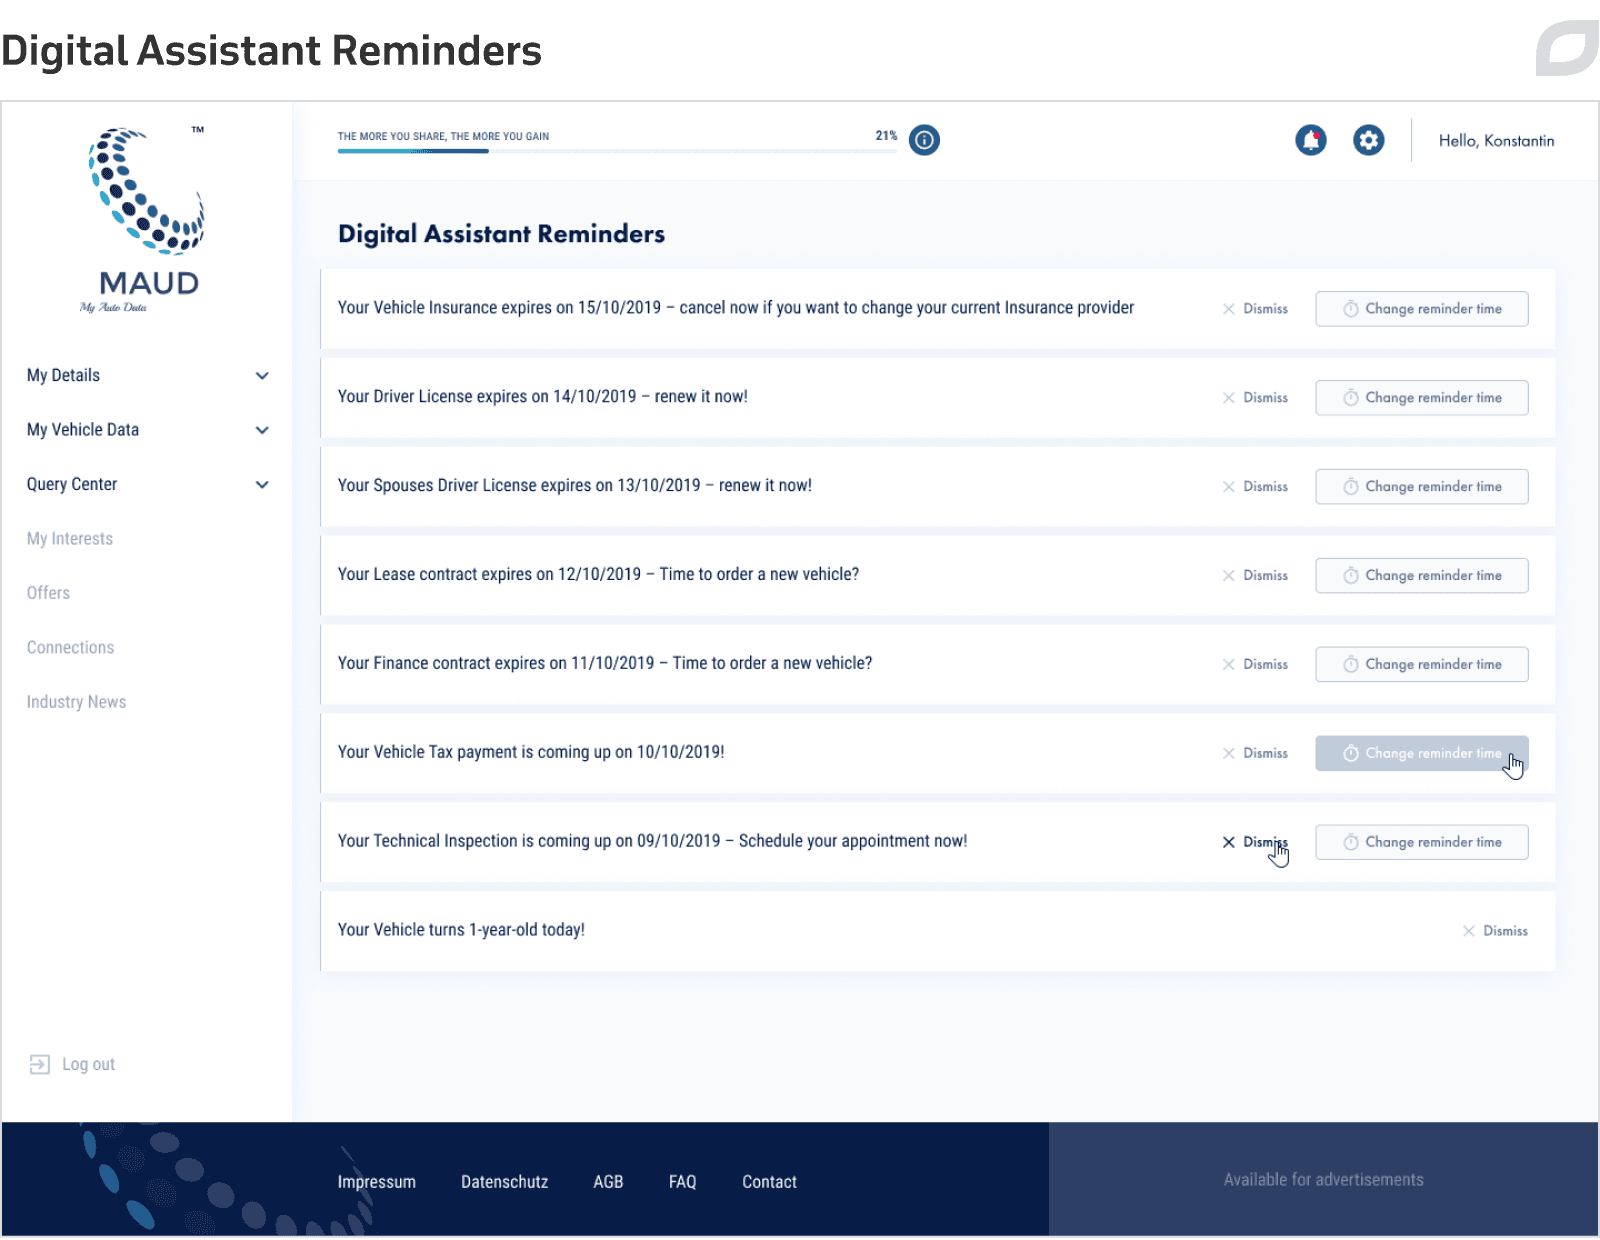1600x1240 pixels.
Task: Click X icon on Finance contract reminder
Action: pyautogui.click(x=1229, y=665)
